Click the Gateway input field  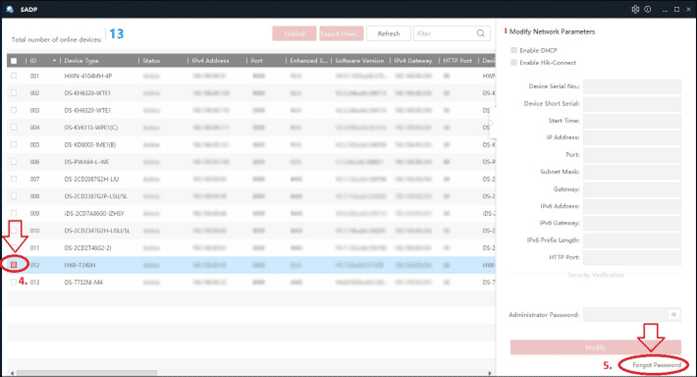632,189
